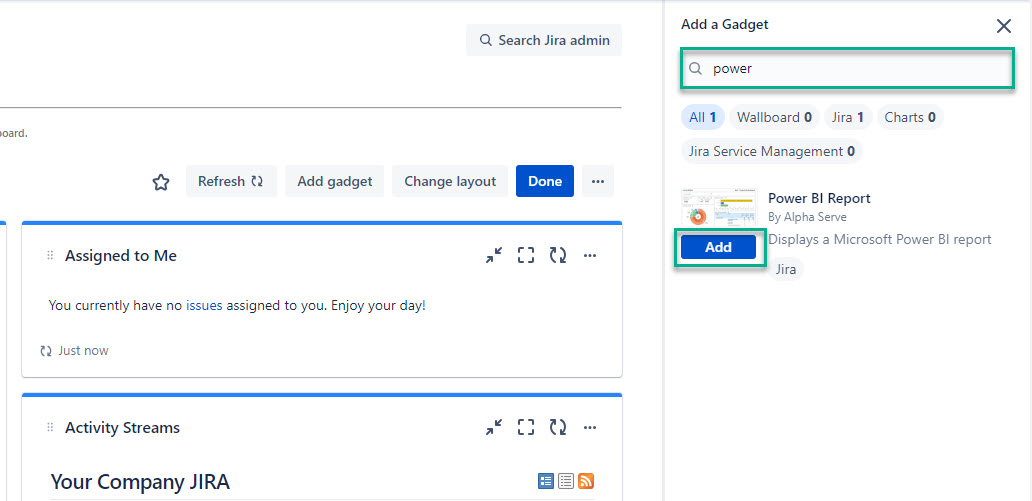Add the Power BI Report gadget
The image size is (1032, 501).
coord(718,247)
